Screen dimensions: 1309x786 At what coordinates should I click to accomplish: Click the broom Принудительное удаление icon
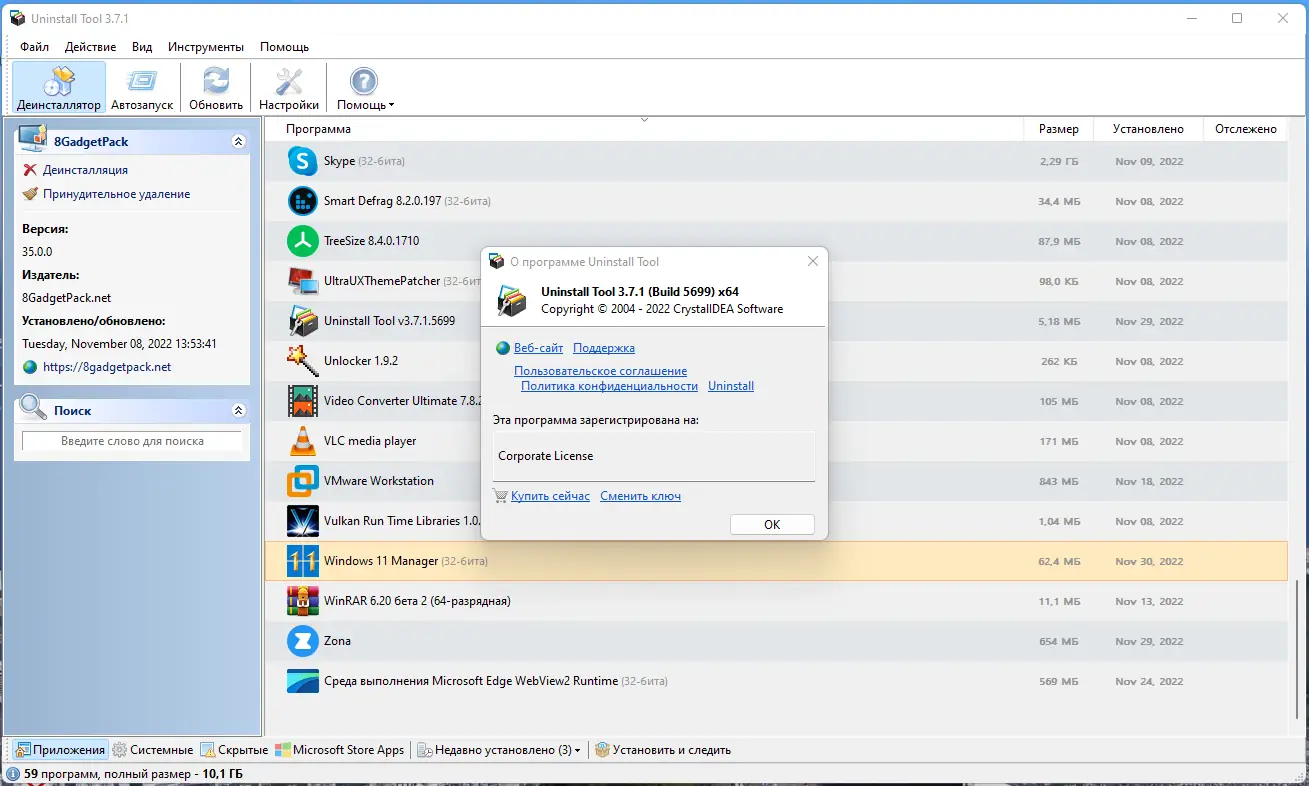tap(30, 194)
